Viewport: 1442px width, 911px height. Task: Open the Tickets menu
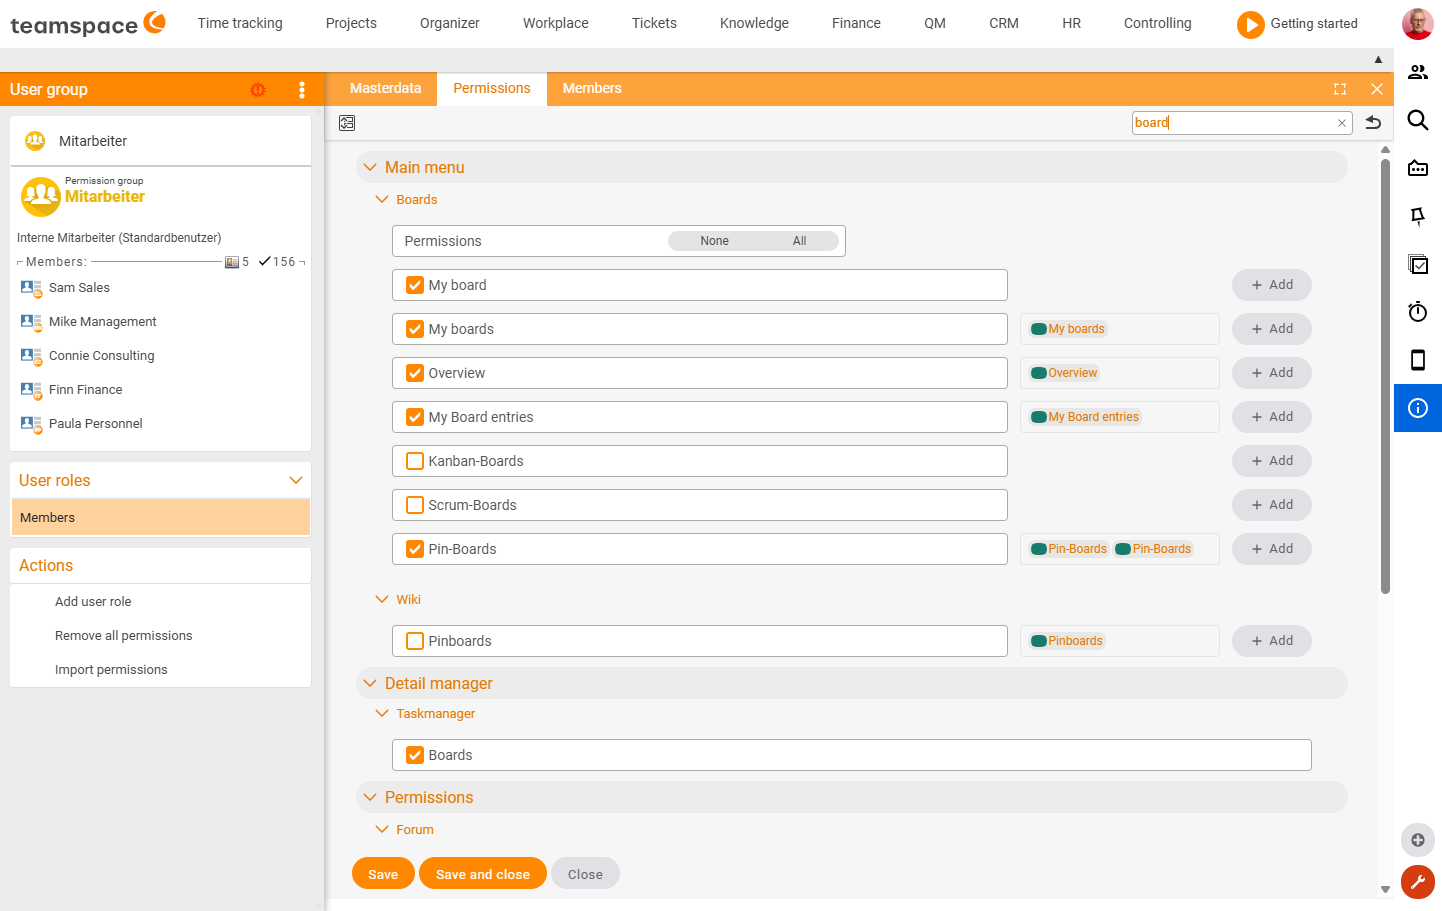click(654, 23)
